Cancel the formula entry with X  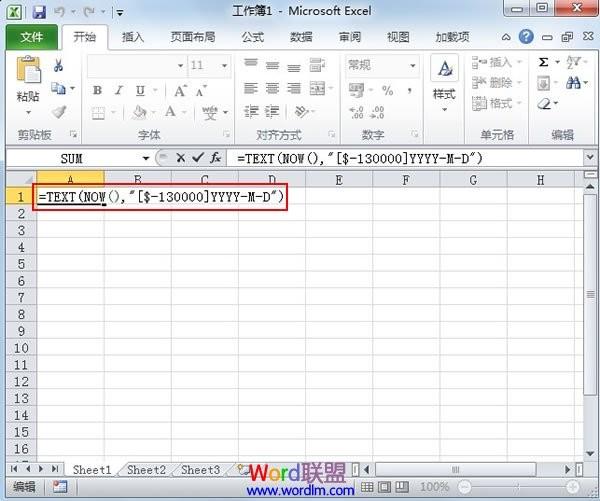[x=181, y=158]
